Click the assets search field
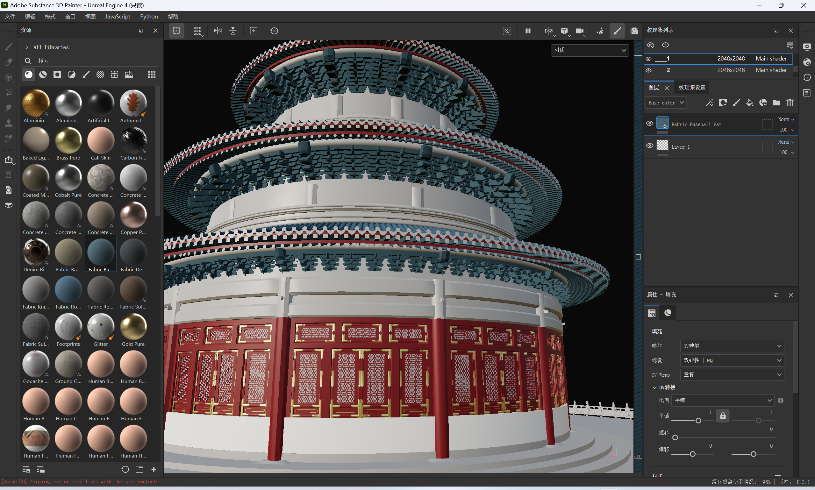815x490 pixels. [x=88, y=61]
